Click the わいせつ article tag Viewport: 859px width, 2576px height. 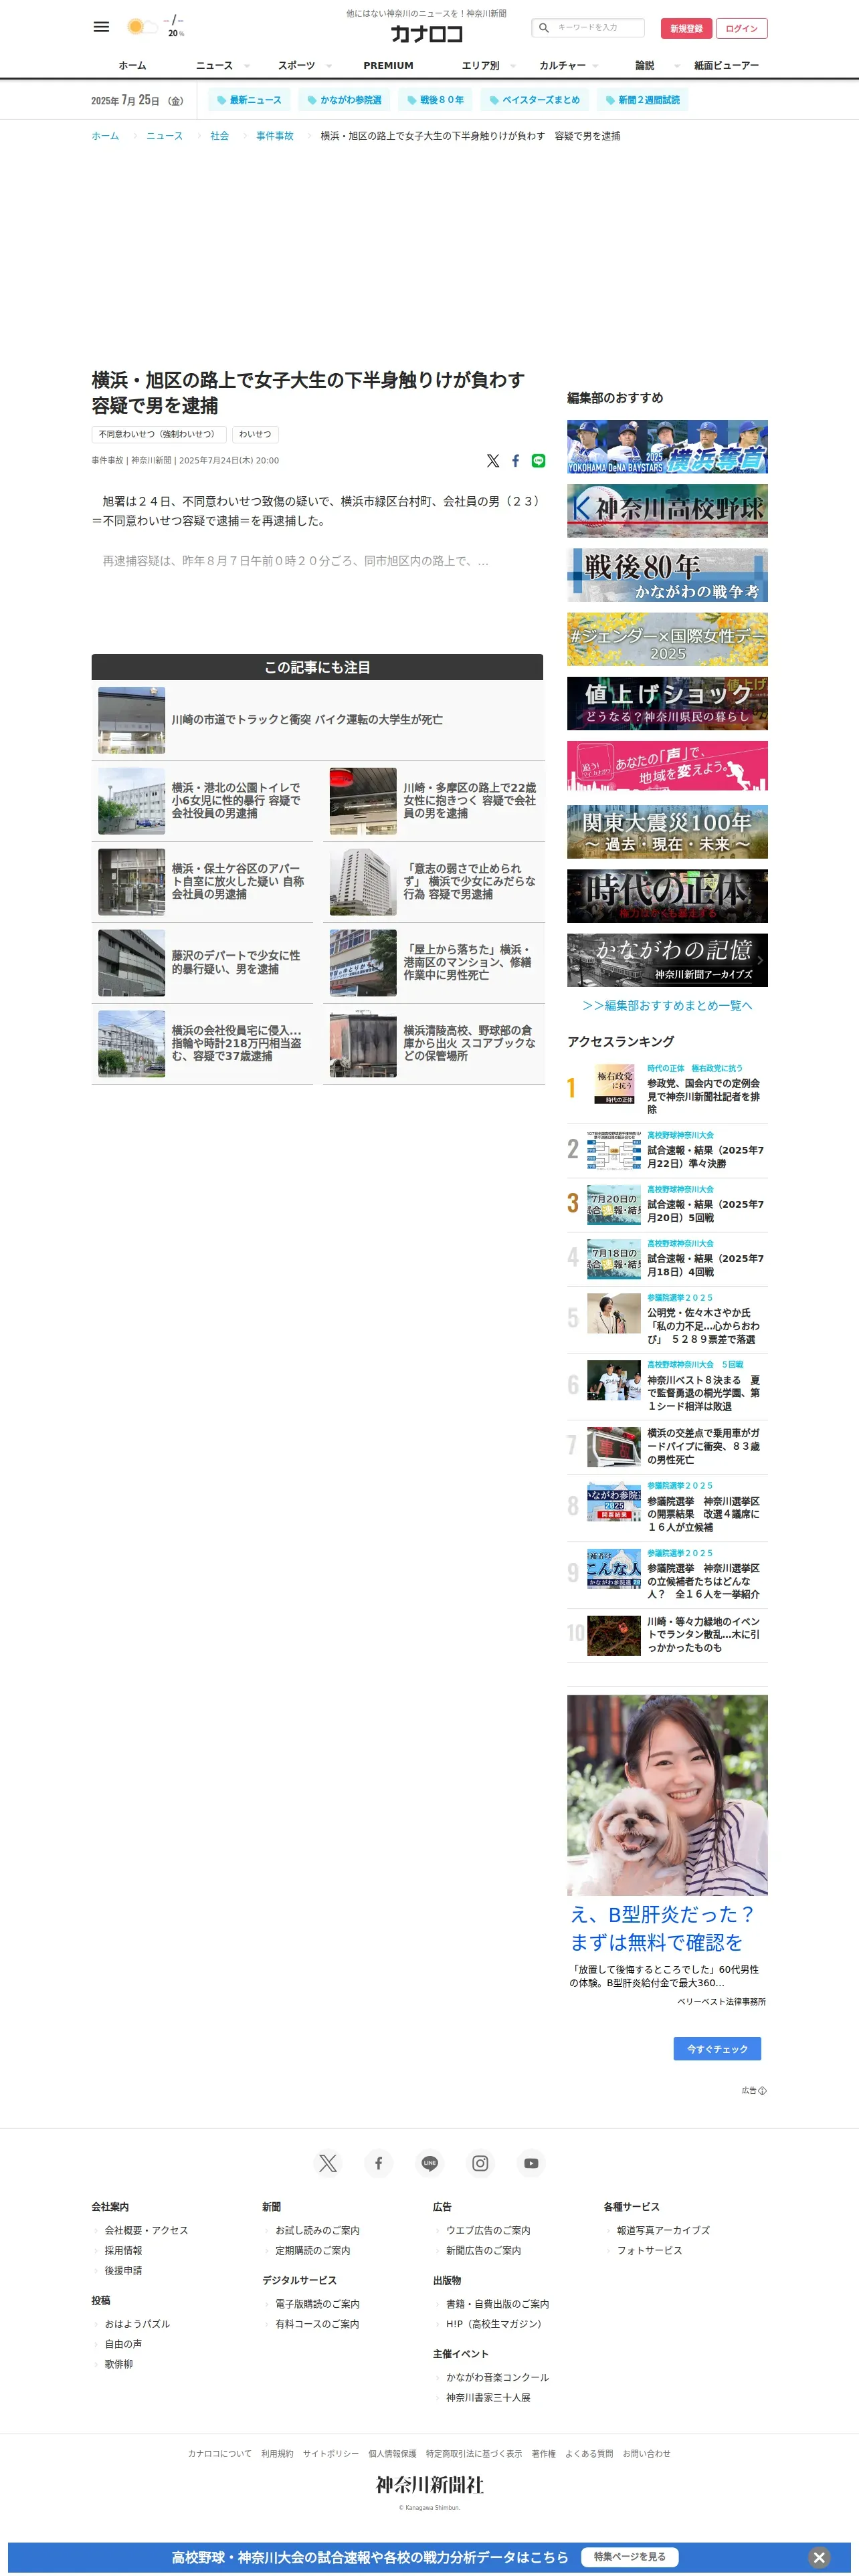[255, 434]
